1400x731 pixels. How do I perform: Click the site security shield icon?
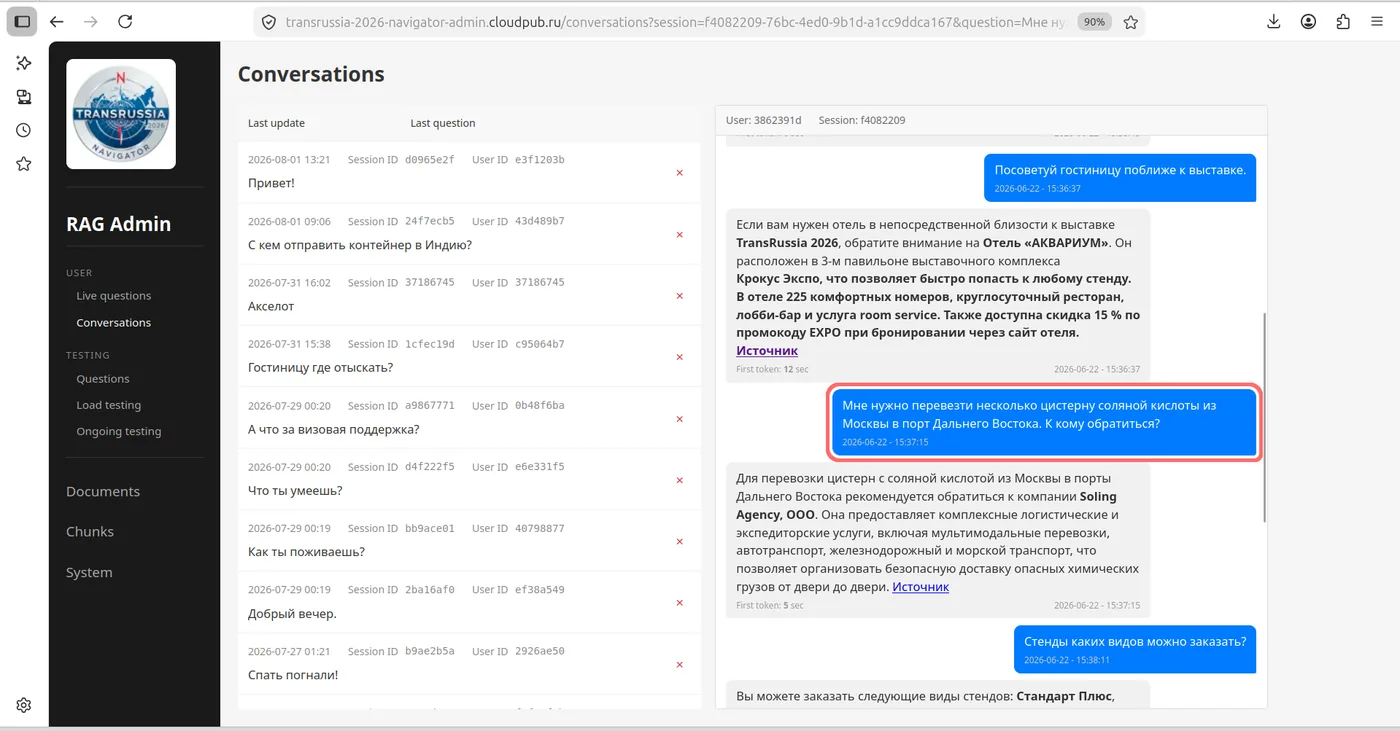(268, 22)
